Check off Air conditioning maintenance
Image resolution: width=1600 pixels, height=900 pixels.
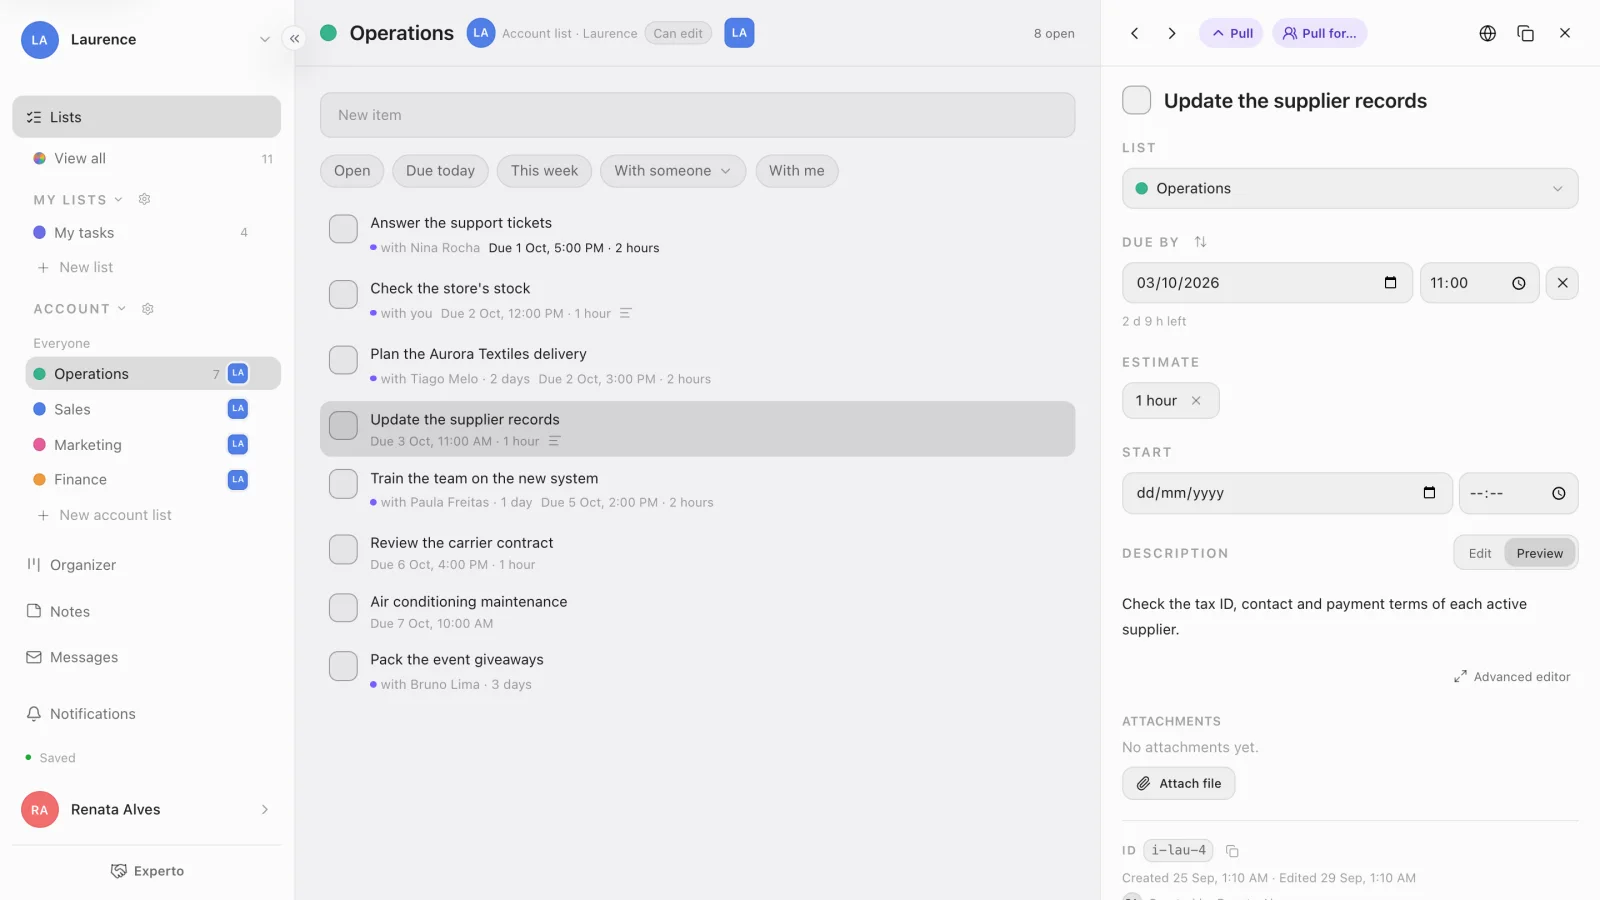point(343,608)
